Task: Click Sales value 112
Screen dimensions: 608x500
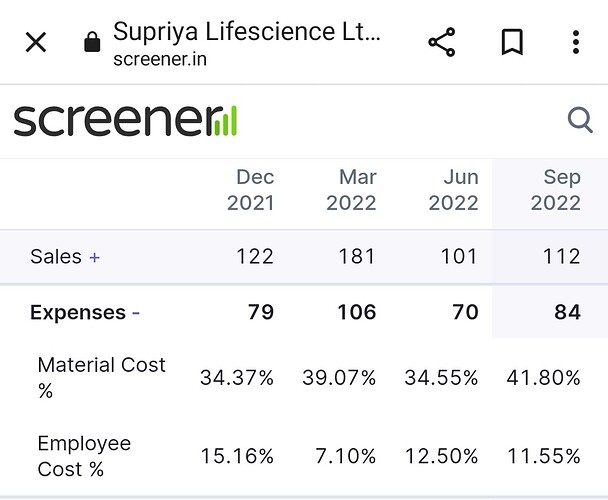Action: (561, 257)
